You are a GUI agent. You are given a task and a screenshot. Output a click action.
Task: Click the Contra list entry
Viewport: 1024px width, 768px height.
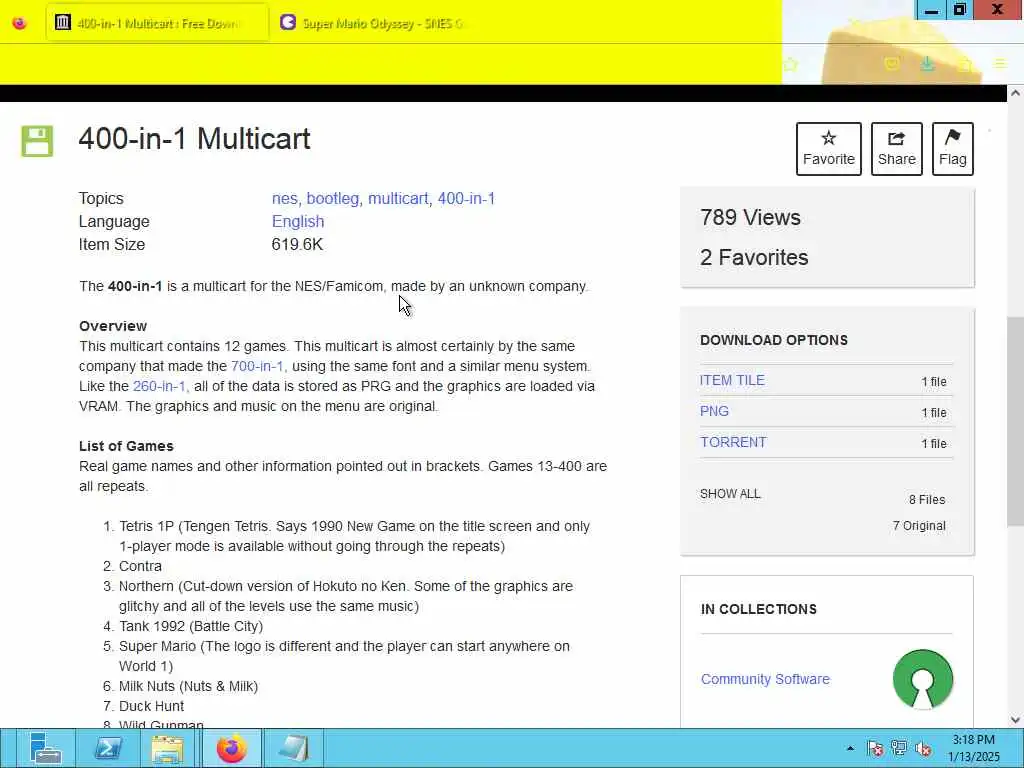[140, 566]
